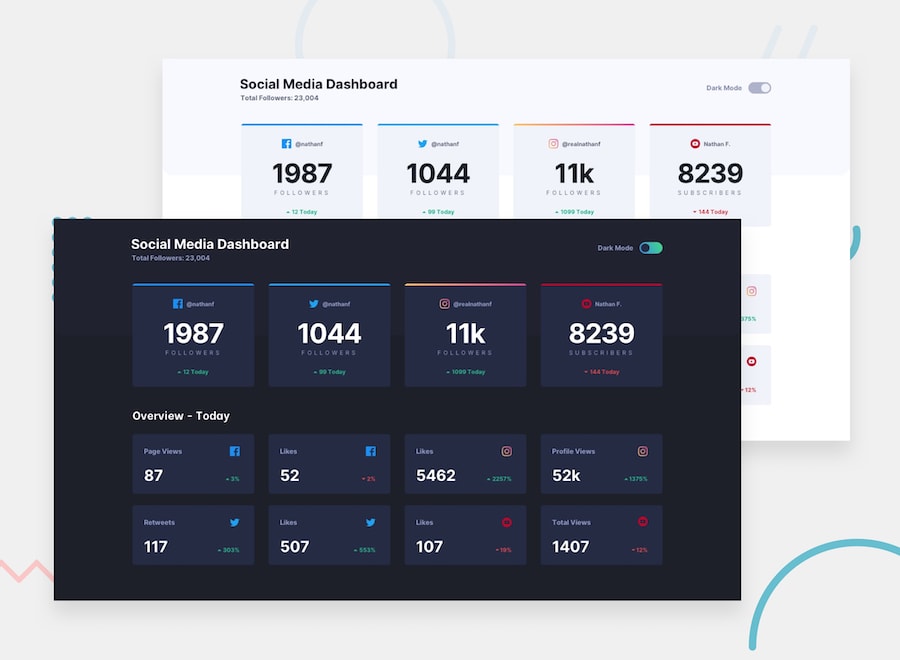The image size is (900, 660).
Task: Click the YouTube icon on the Total Views card
Action: point(643,522)
